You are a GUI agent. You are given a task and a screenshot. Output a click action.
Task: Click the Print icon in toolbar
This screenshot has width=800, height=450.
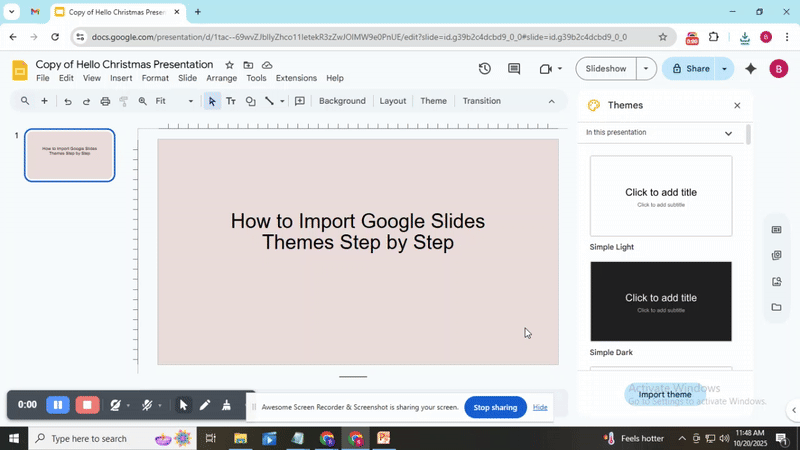coord(105,101)
